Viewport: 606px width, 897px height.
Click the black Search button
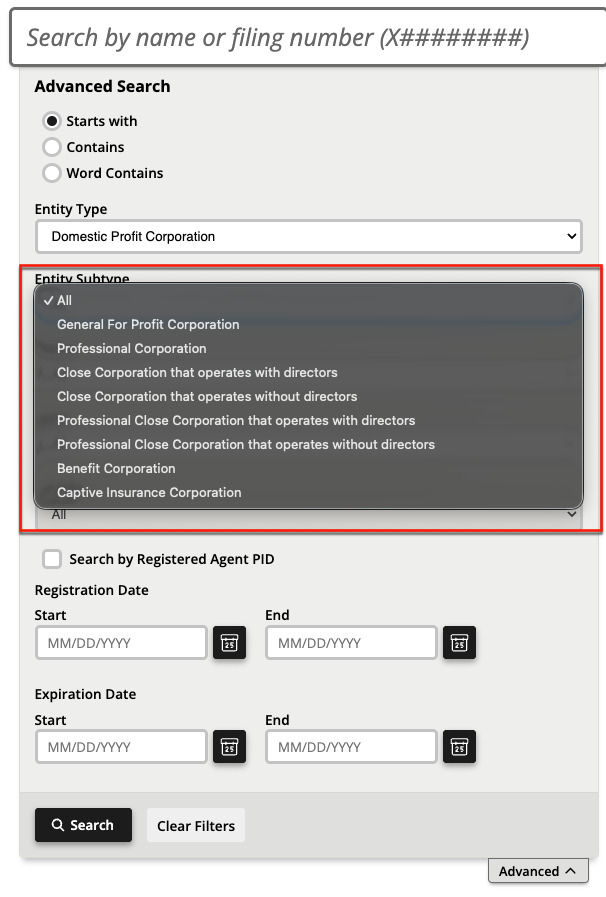pos(84,825)
